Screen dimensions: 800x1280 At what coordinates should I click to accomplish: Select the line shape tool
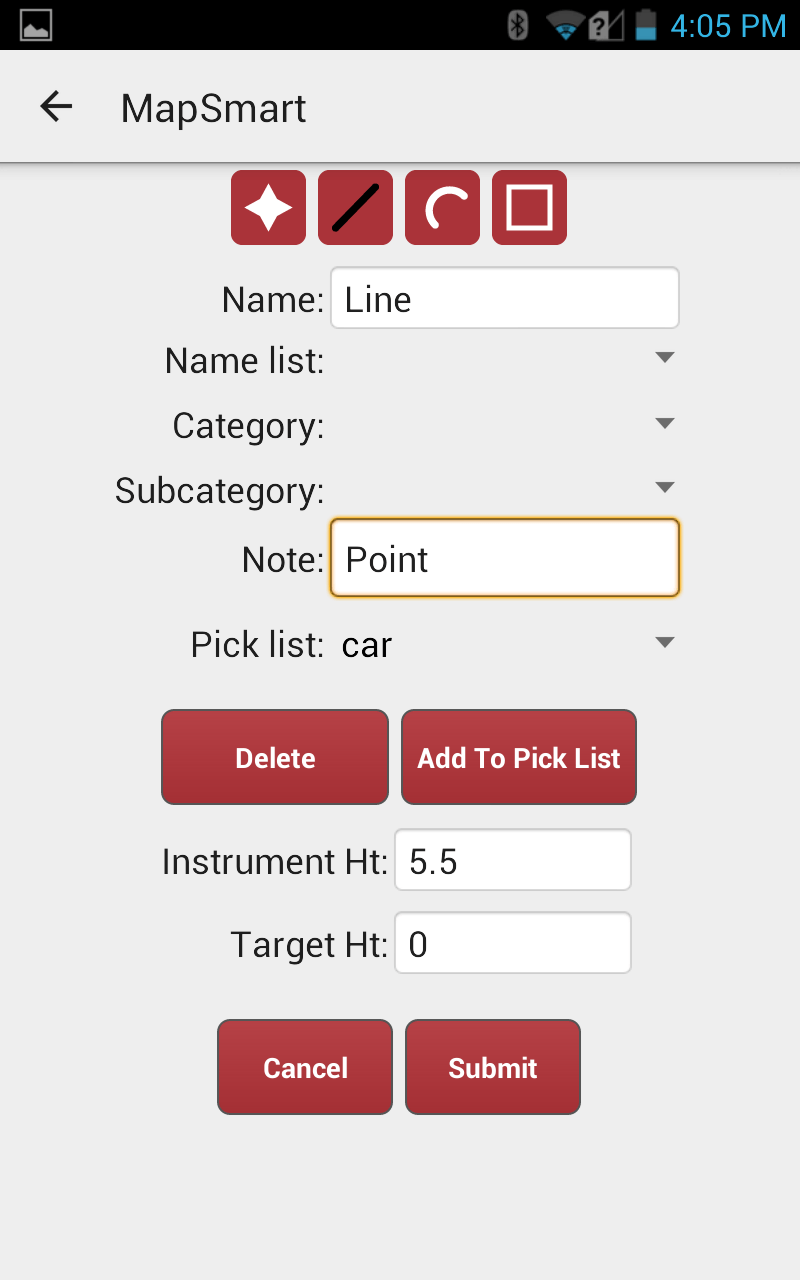point(355,208)
